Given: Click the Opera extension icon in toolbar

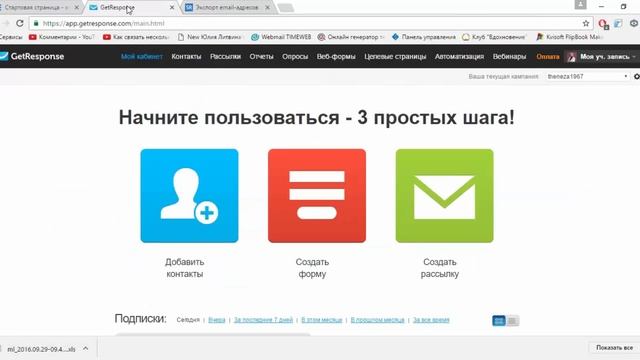Looking at the screenshot, I should [x=603, y=24].
